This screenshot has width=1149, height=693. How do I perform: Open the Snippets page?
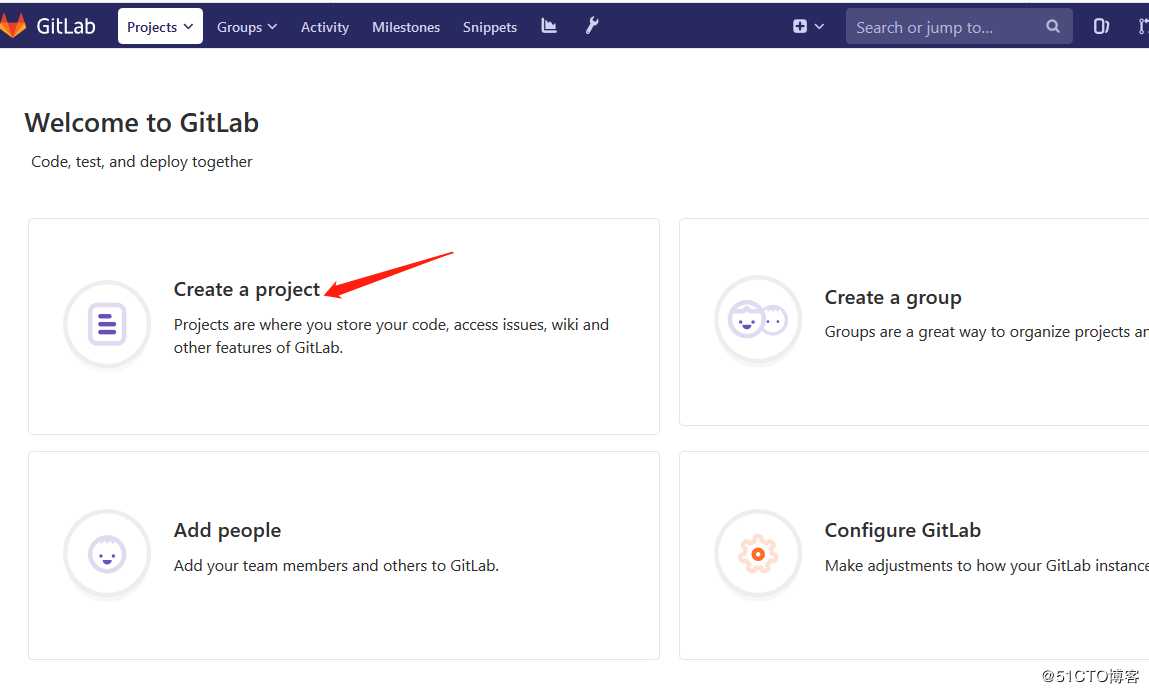(489, 27)
